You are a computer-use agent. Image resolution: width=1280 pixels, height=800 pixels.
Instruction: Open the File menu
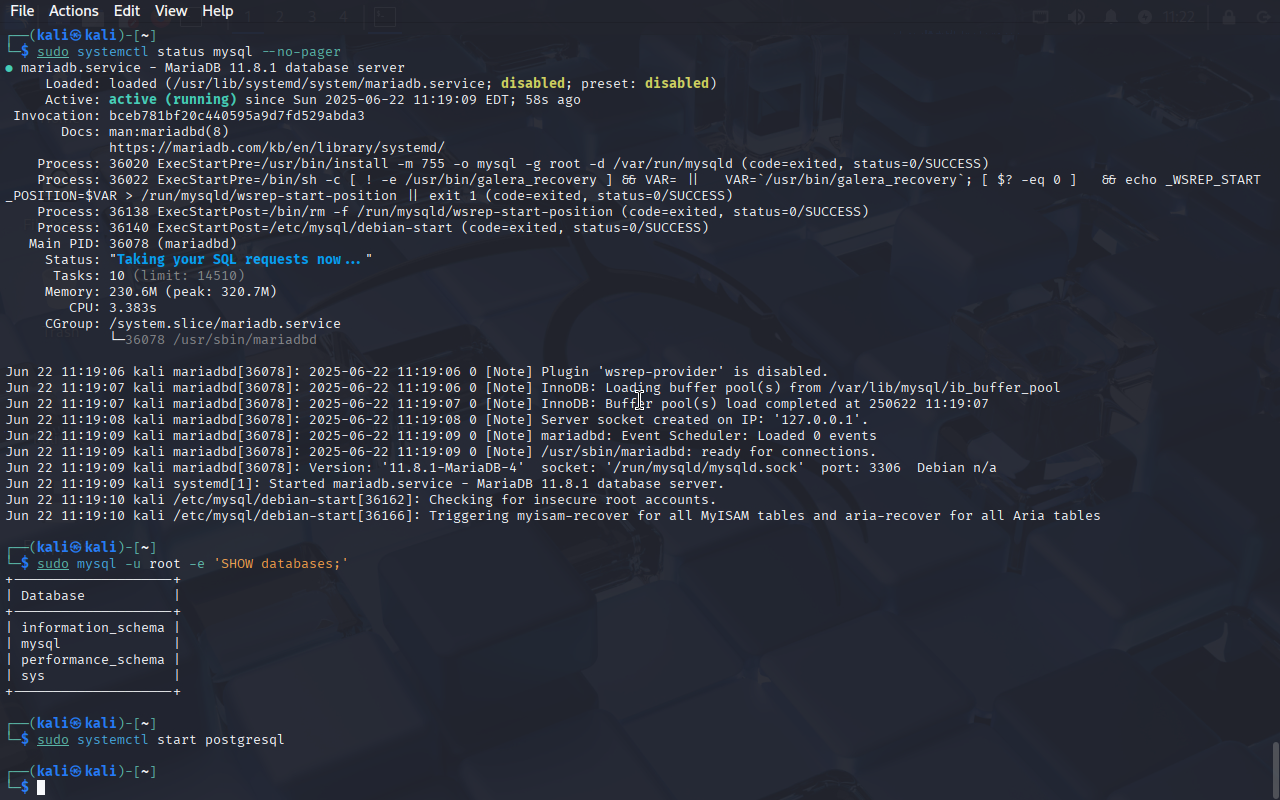click(22, 11)
